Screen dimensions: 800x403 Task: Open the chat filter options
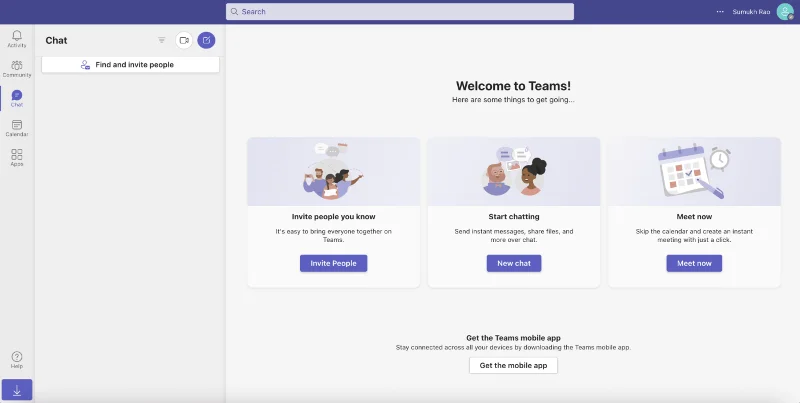tap(162, 40)
